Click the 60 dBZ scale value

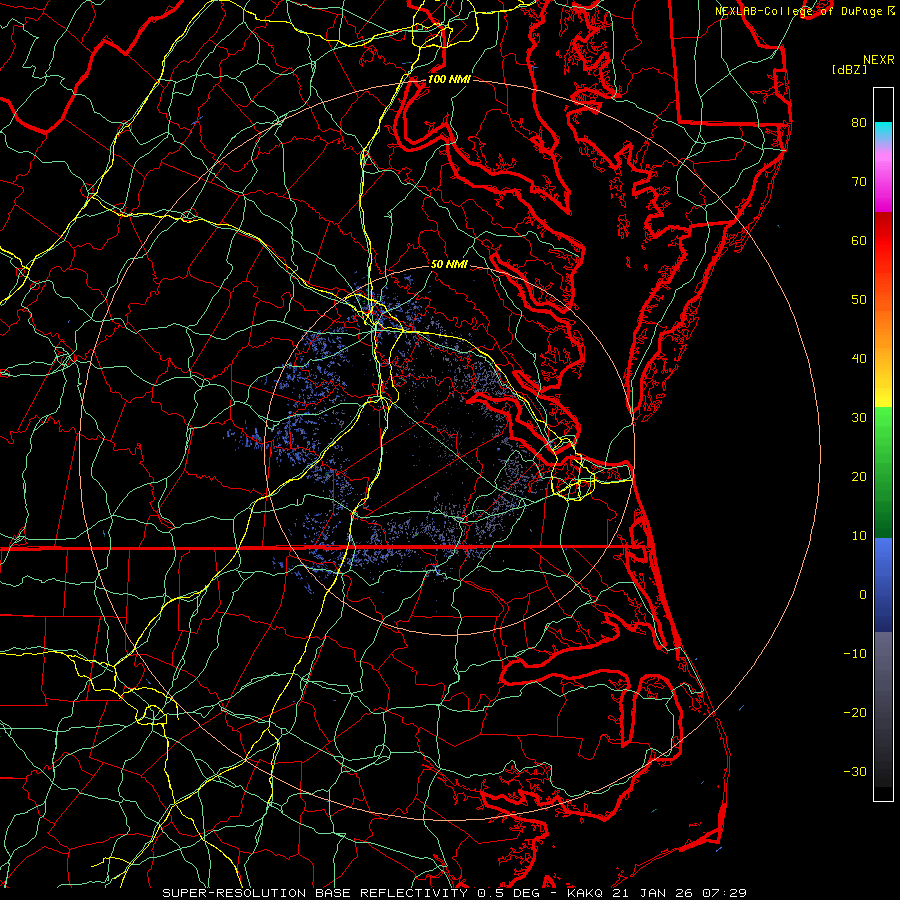859,240
